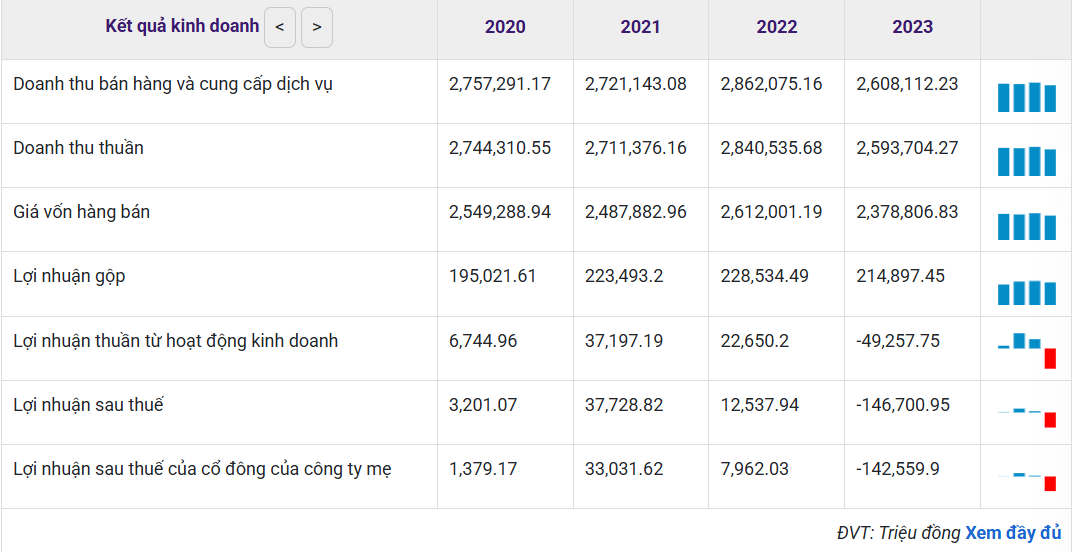The image size is (1072, 552).
Task: Click the Kết quả kinh doanh heading
Action: 183,27
